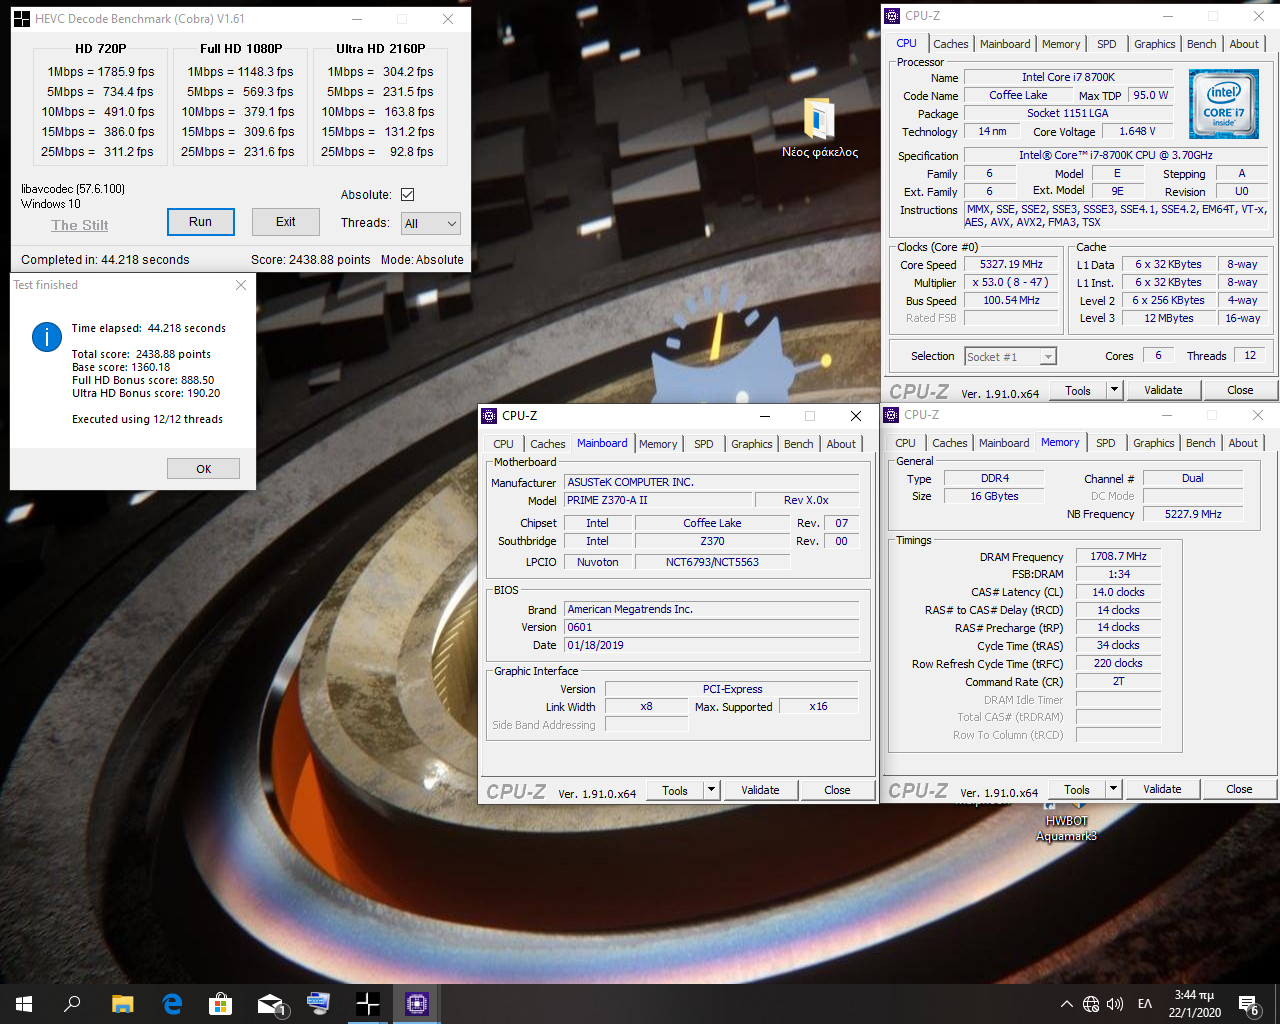Click Tools button in Memory window
This screenshot has height=1024, width=1280.
(1077, 789)
